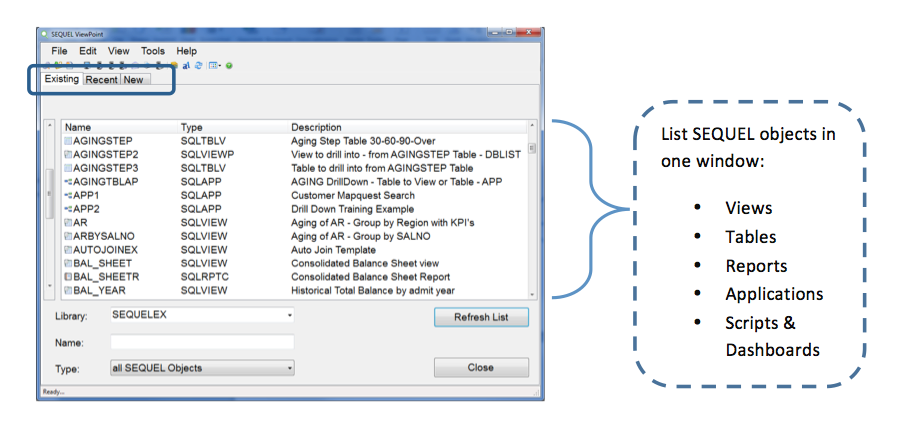Click the AGINGTBLAP application icon
The height and width of the screenshot is (437, 902).
click(x=68, y=182)
